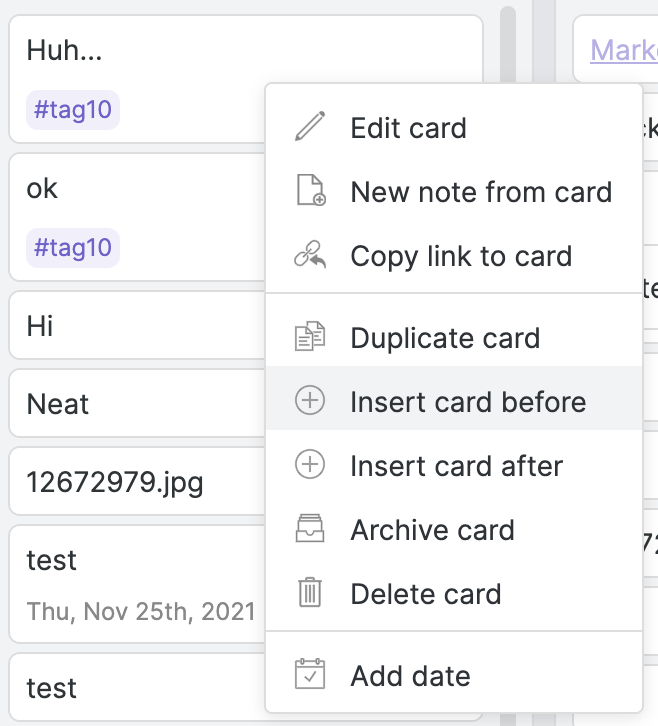Open the Mark link in the next lane
This screenshot has height=726, width=658.
click(x=624, y=50)
